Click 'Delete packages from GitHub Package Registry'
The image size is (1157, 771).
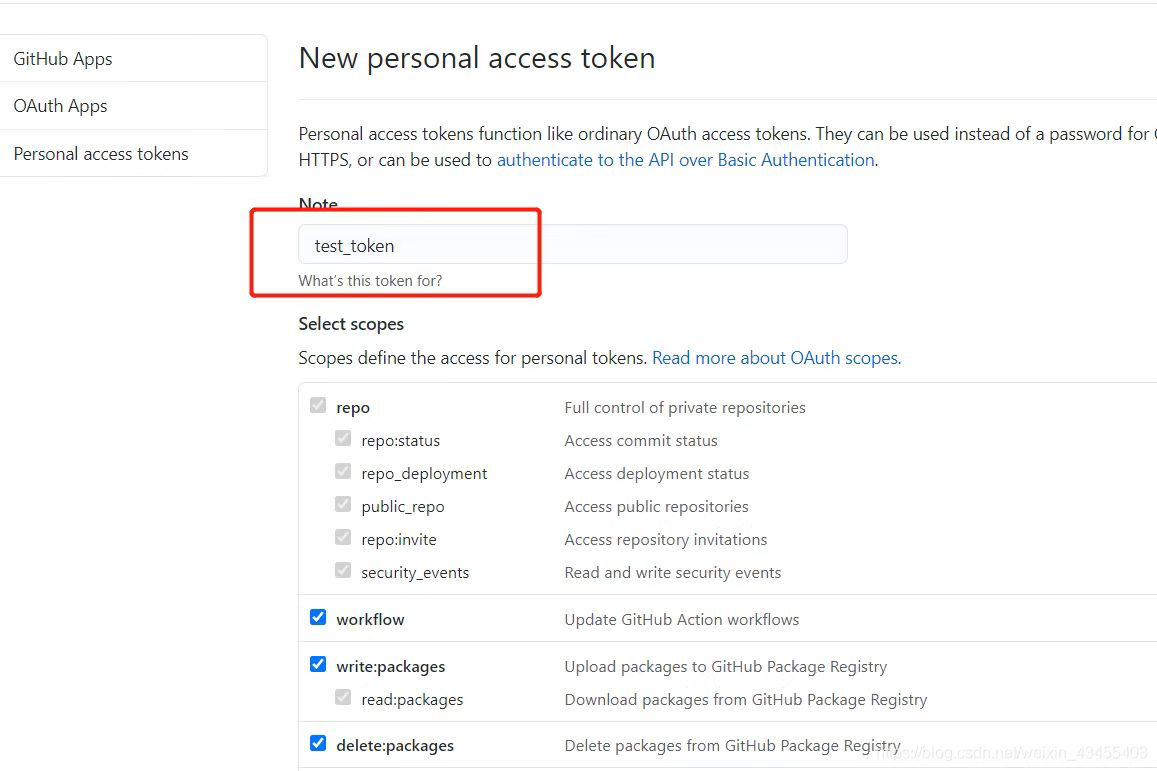coord(733,746)
